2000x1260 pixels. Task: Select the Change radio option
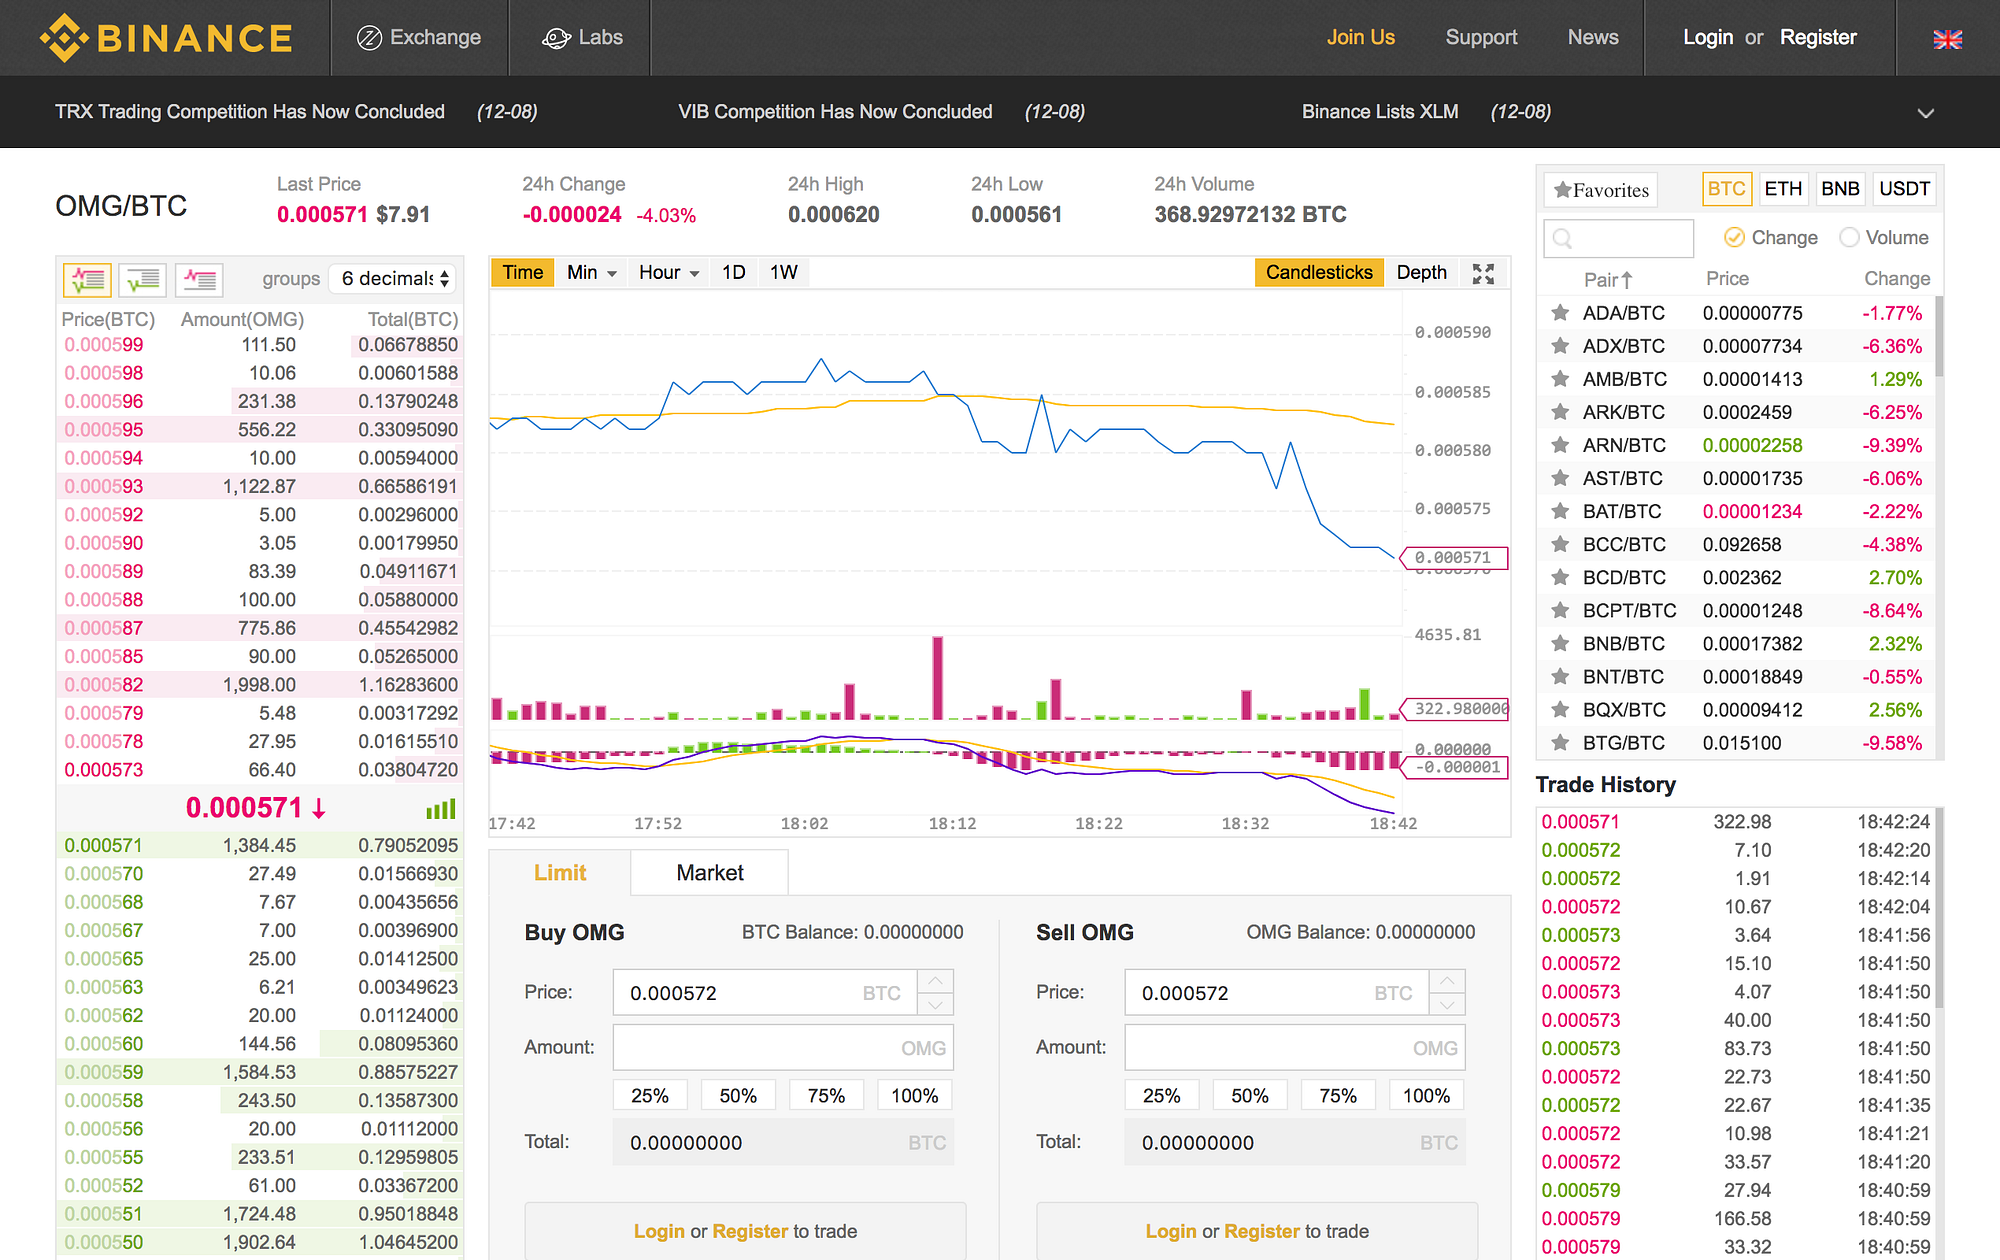[x=1735, y=238]
